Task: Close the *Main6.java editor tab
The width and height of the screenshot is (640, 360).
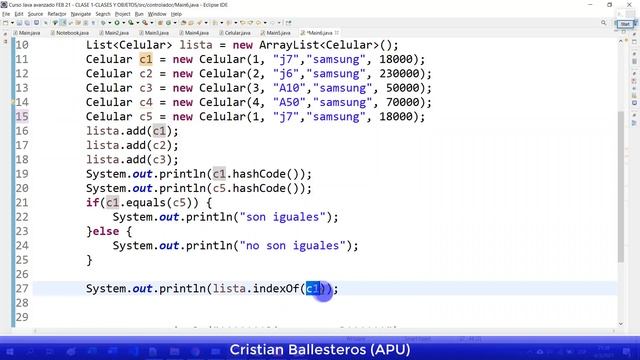Action: tap(337, 33)
